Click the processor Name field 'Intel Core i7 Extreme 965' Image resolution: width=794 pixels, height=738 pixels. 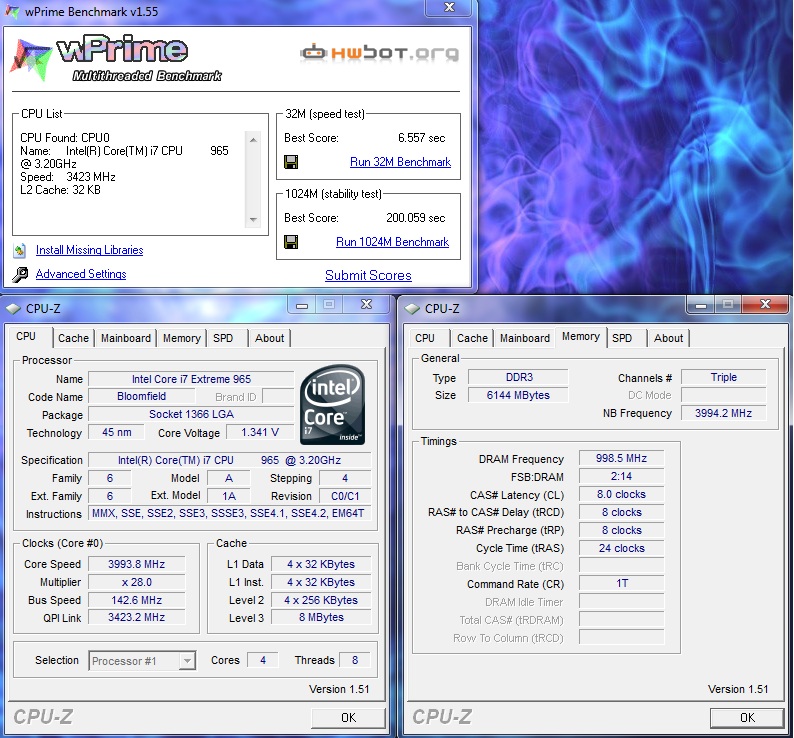(191, 379)
